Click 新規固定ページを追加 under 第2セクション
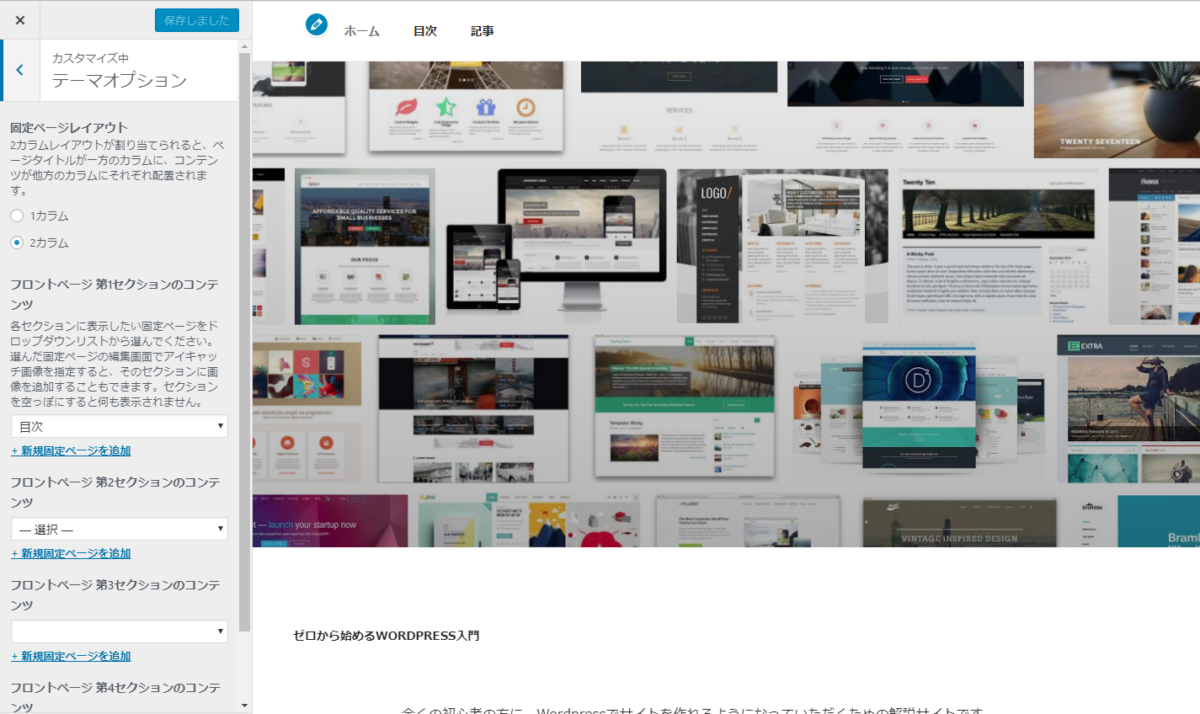The height and width of the screenshot is (714, 1200). coord(71,554)
